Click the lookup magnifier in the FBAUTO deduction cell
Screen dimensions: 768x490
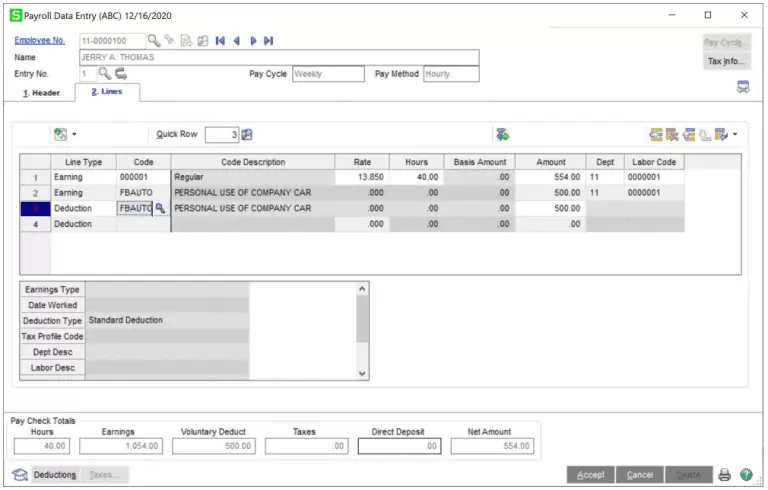(160, 208)
